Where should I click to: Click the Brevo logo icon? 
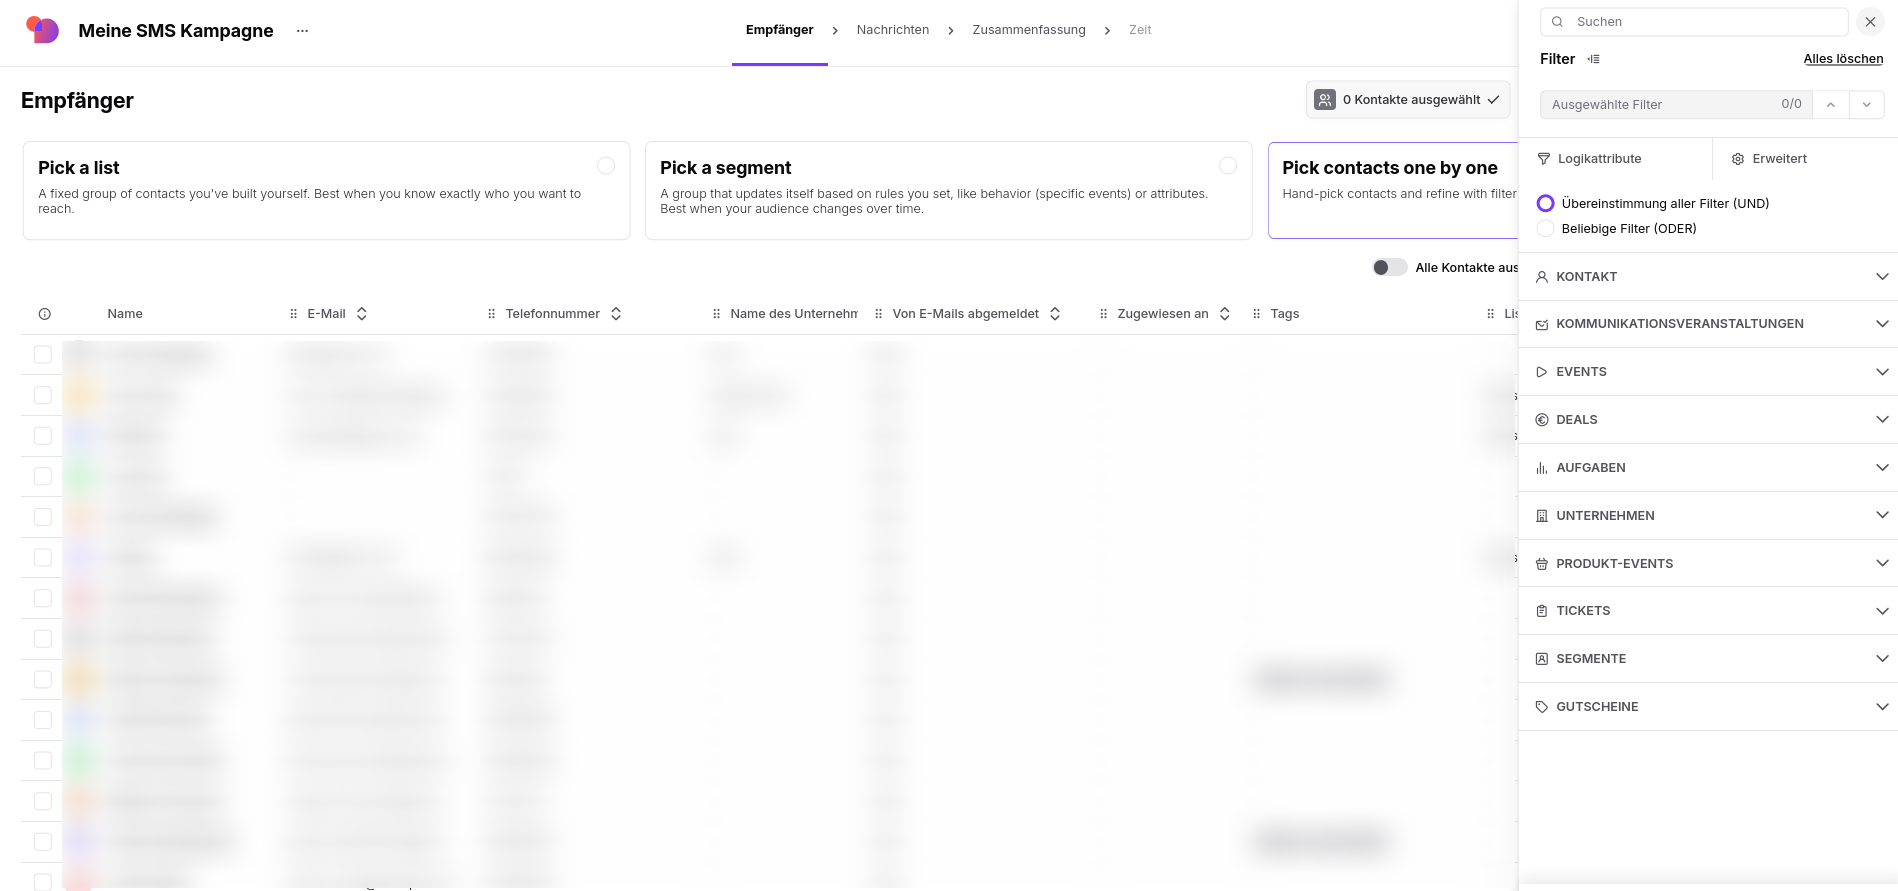click(x=42, y=30)
